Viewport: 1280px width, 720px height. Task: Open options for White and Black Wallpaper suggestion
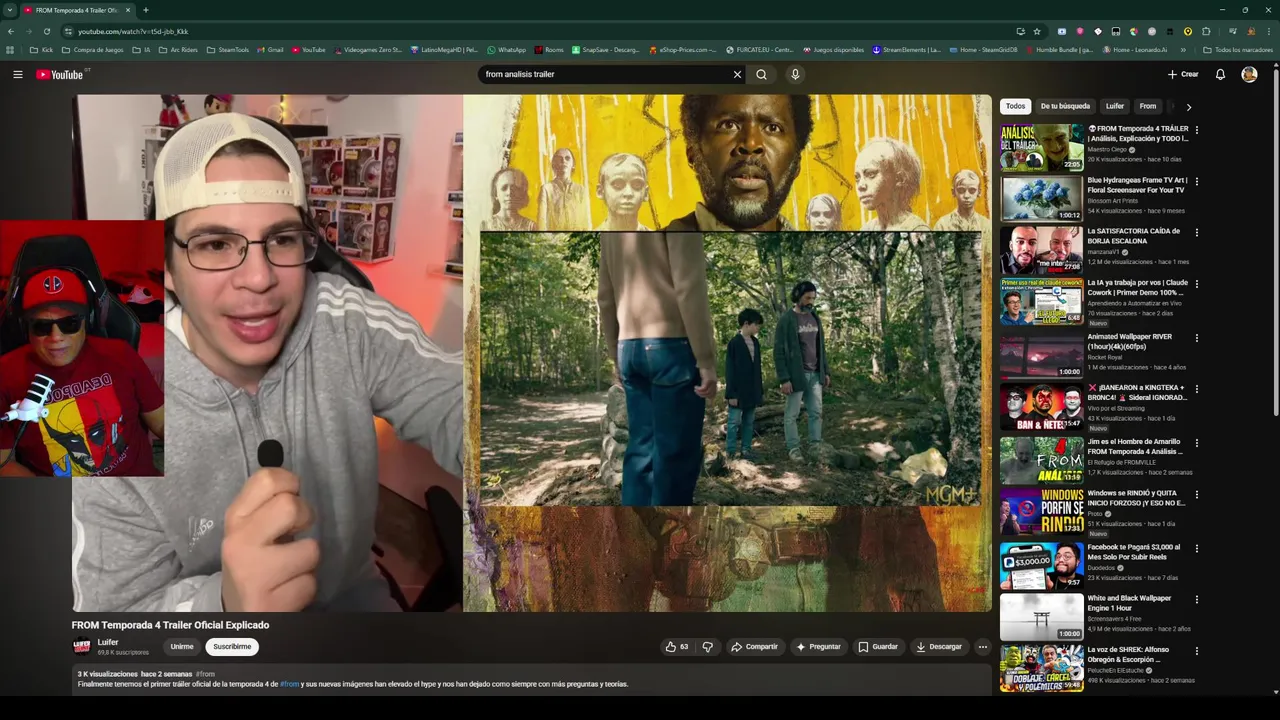coord(1196,598)
